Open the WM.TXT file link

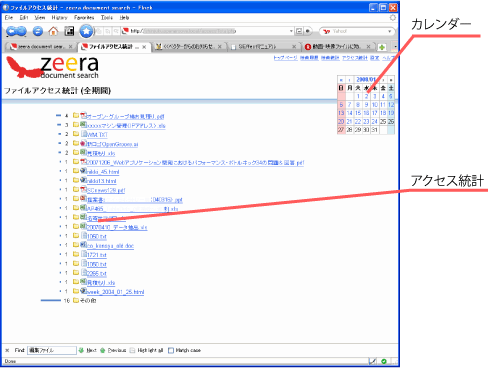coord(97,135)
